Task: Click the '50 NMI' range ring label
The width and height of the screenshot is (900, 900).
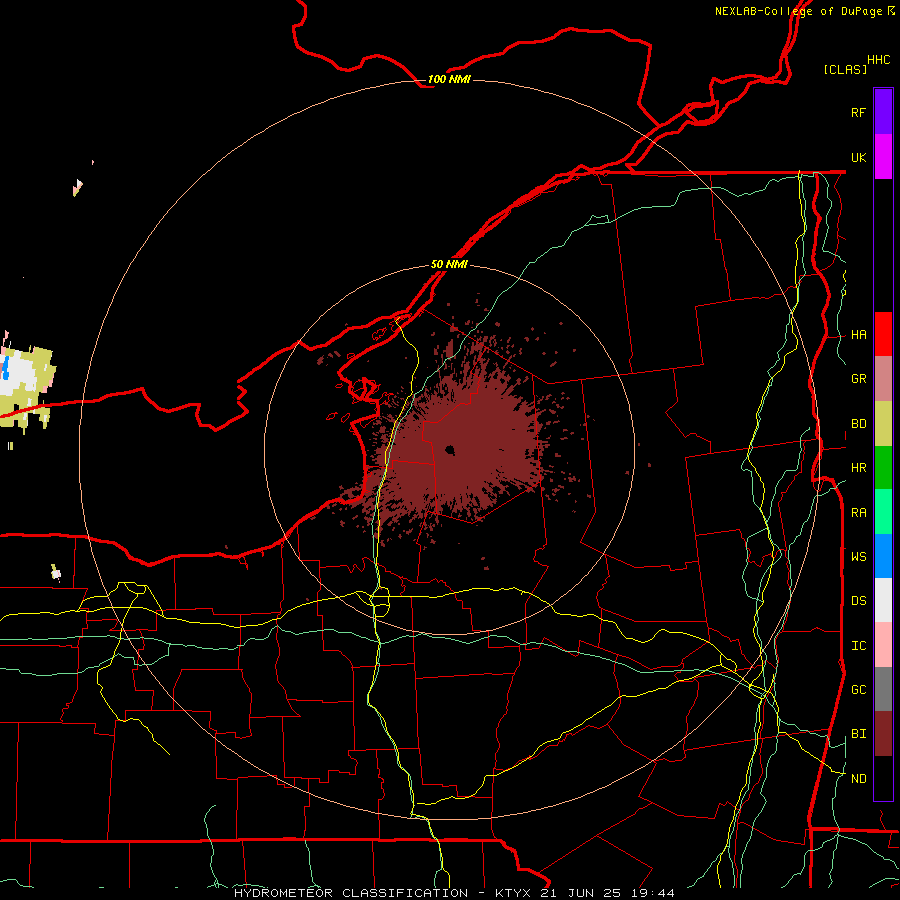Action: [449, 265]
